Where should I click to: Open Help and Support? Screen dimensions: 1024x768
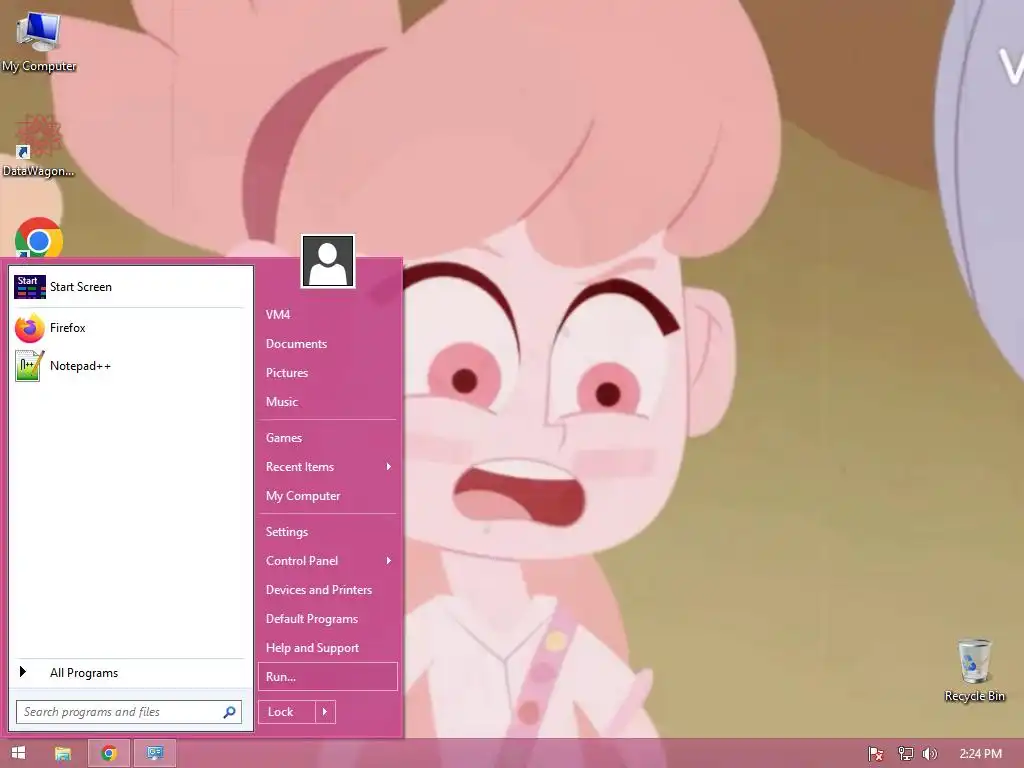click(328, 648)
